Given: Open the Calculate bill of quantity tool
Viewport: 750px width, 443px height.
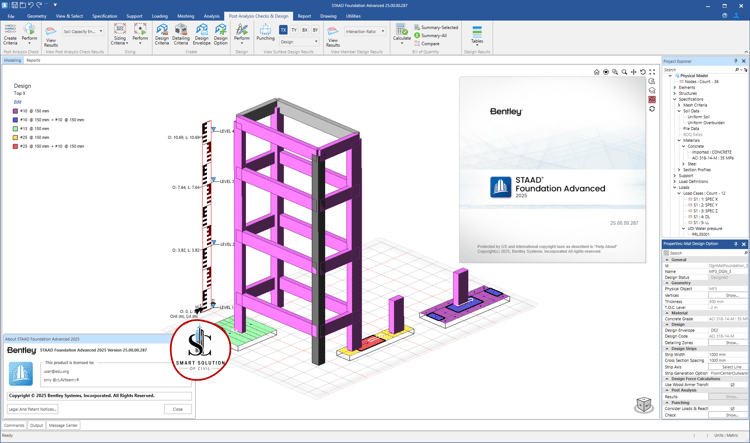Looking at the screenshot, I should click(402, 33).
